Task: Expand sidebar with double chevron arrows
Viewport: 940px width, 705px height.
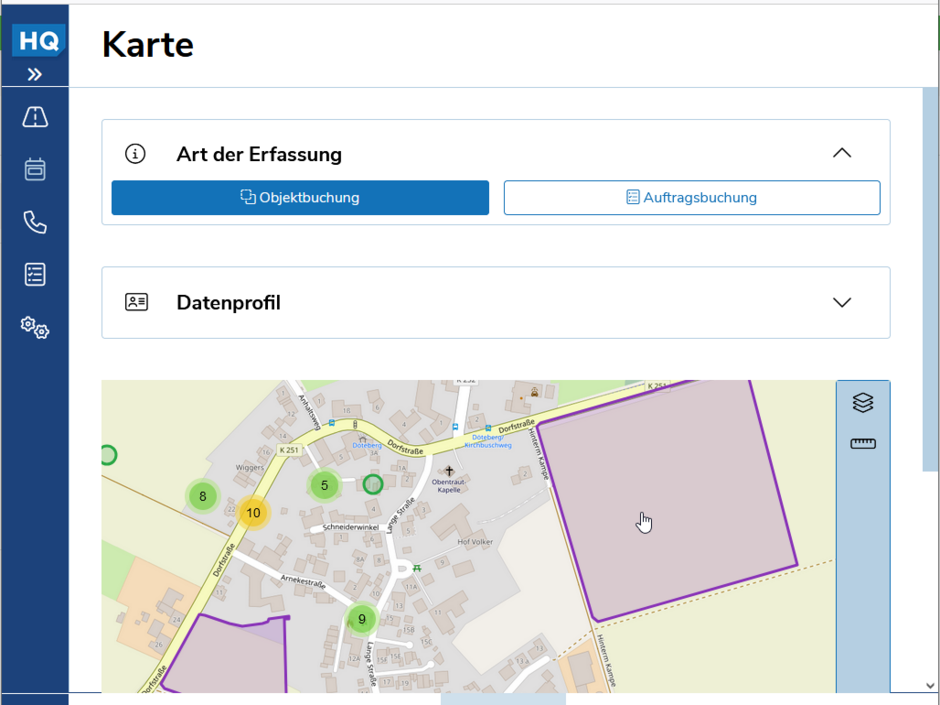Action: click(x=35, y=74)
